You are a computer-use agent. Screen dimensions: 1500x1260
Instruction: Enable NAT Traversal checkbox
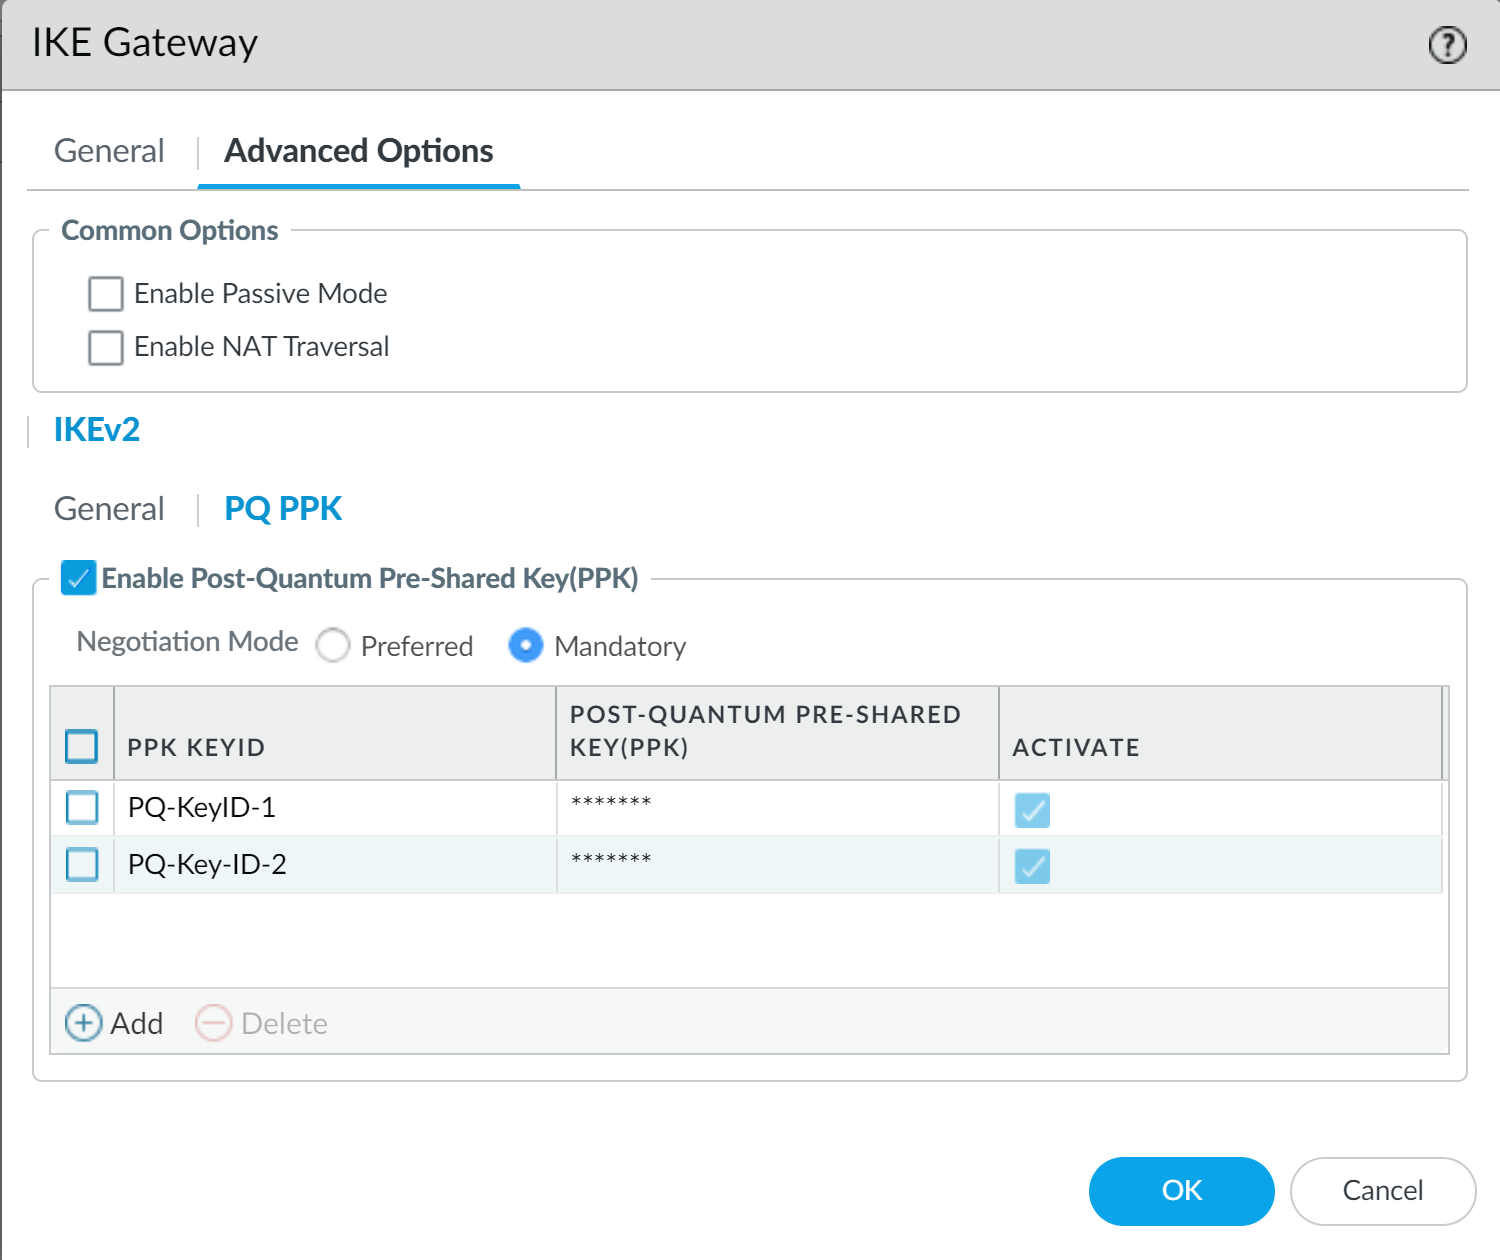106,347
